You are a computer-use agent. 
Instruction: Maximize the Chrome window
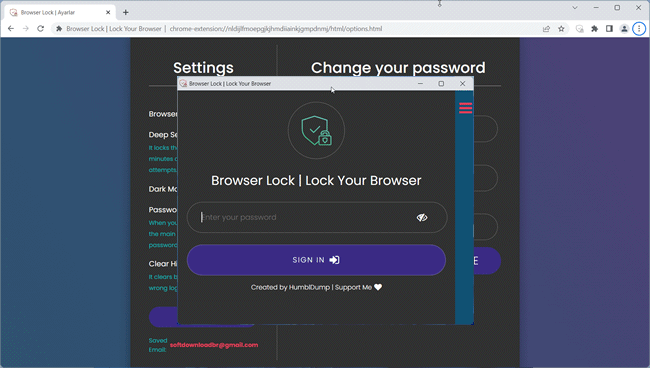[617, 7]
